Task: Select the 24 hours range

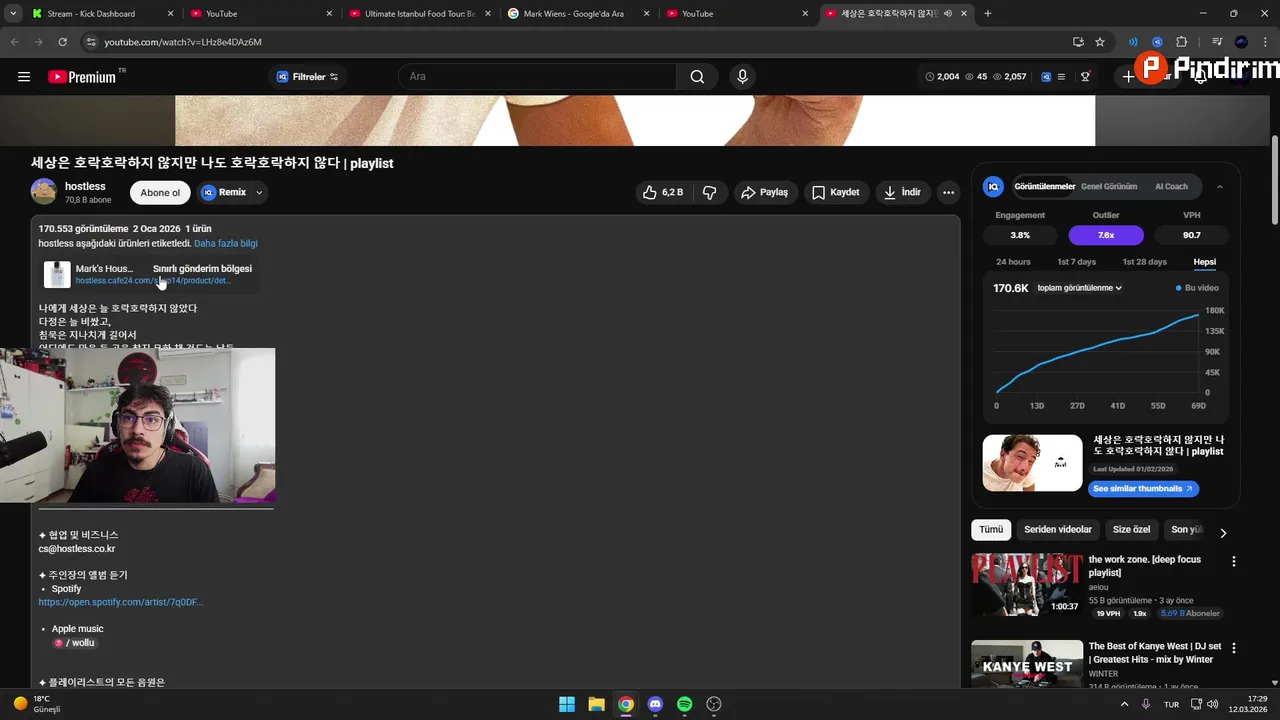Action: (1013, 262)
